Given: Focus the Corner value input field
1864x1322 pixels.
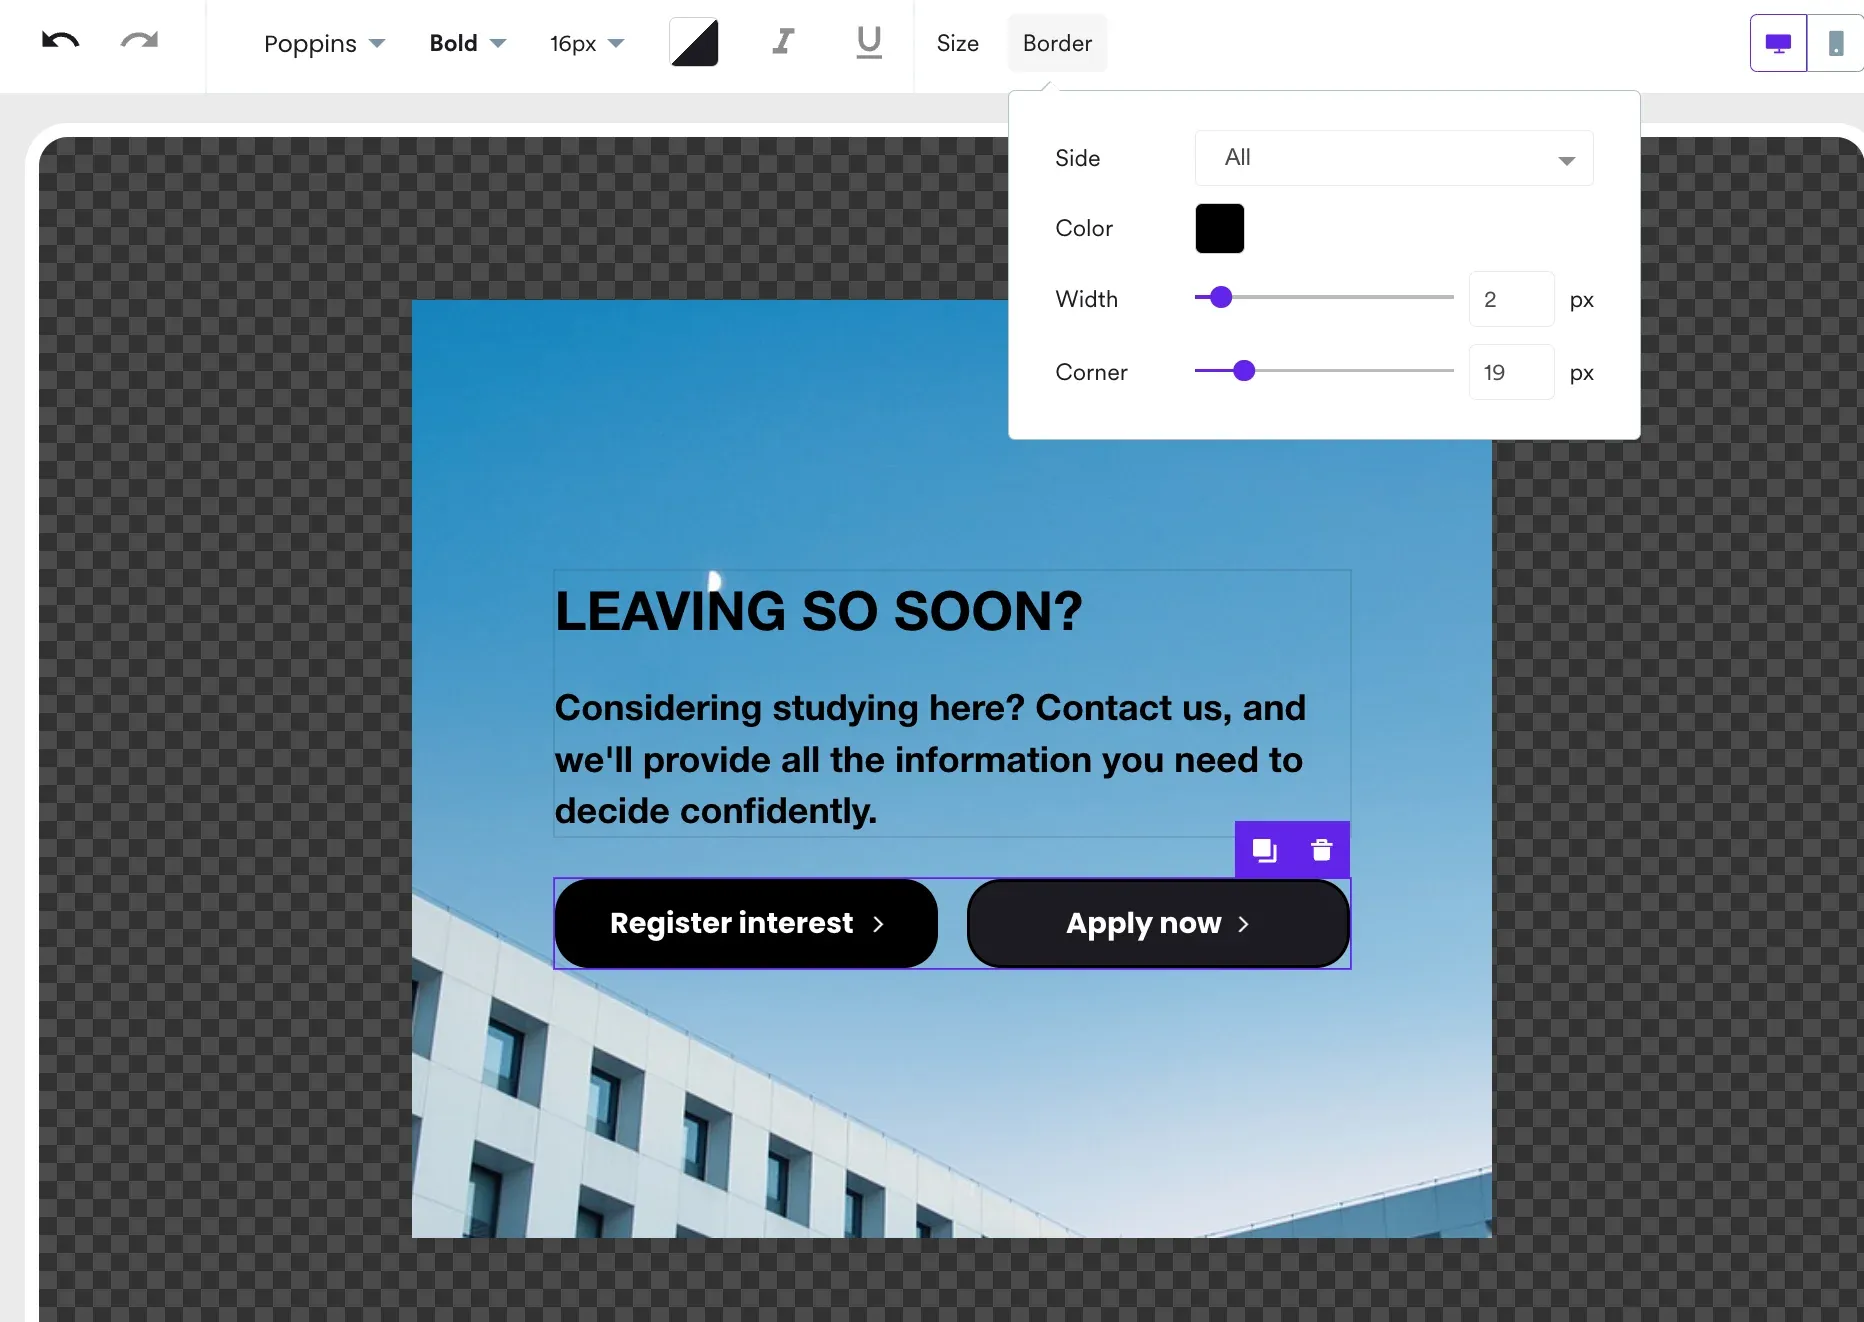Looking at the screenshot, I should [x=1511, y=372].
